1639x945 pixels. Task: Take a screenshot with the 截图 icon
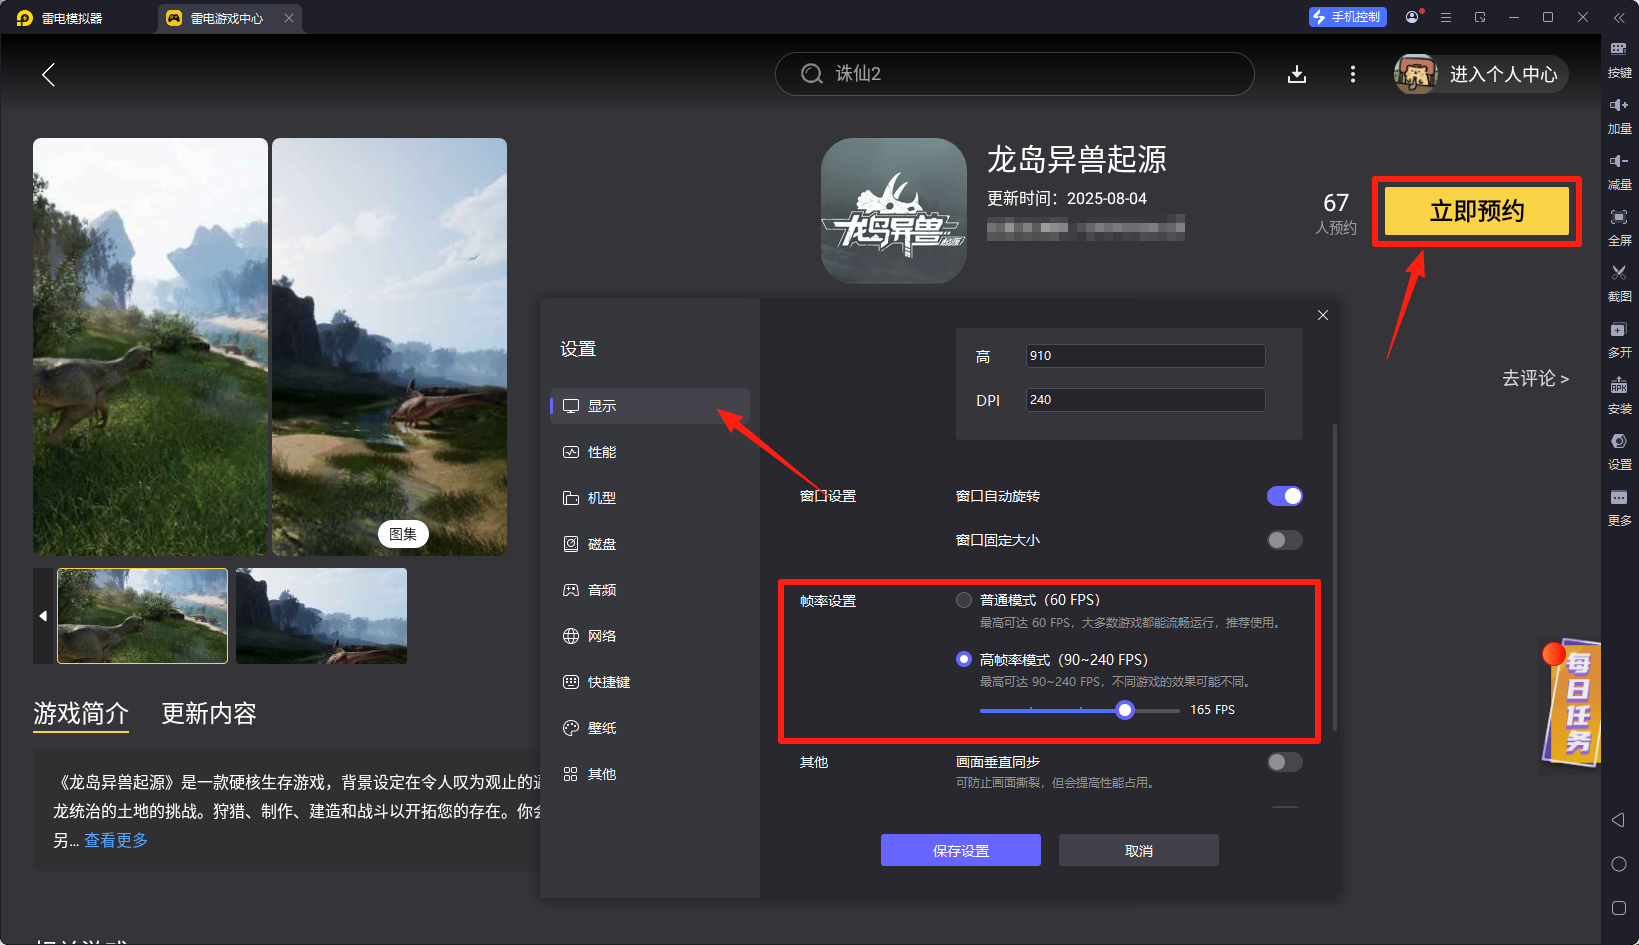[1619, 283]
